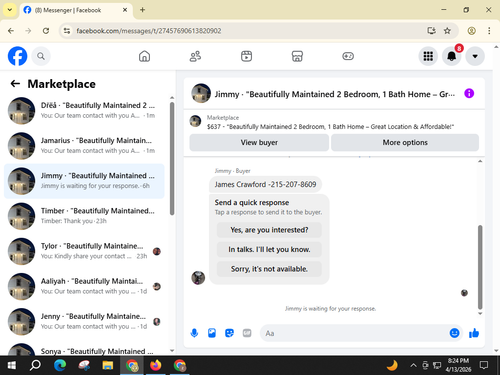Select the Jimmy conversation in list
Viewport: 500px width, 375px height.
point(84,181)
